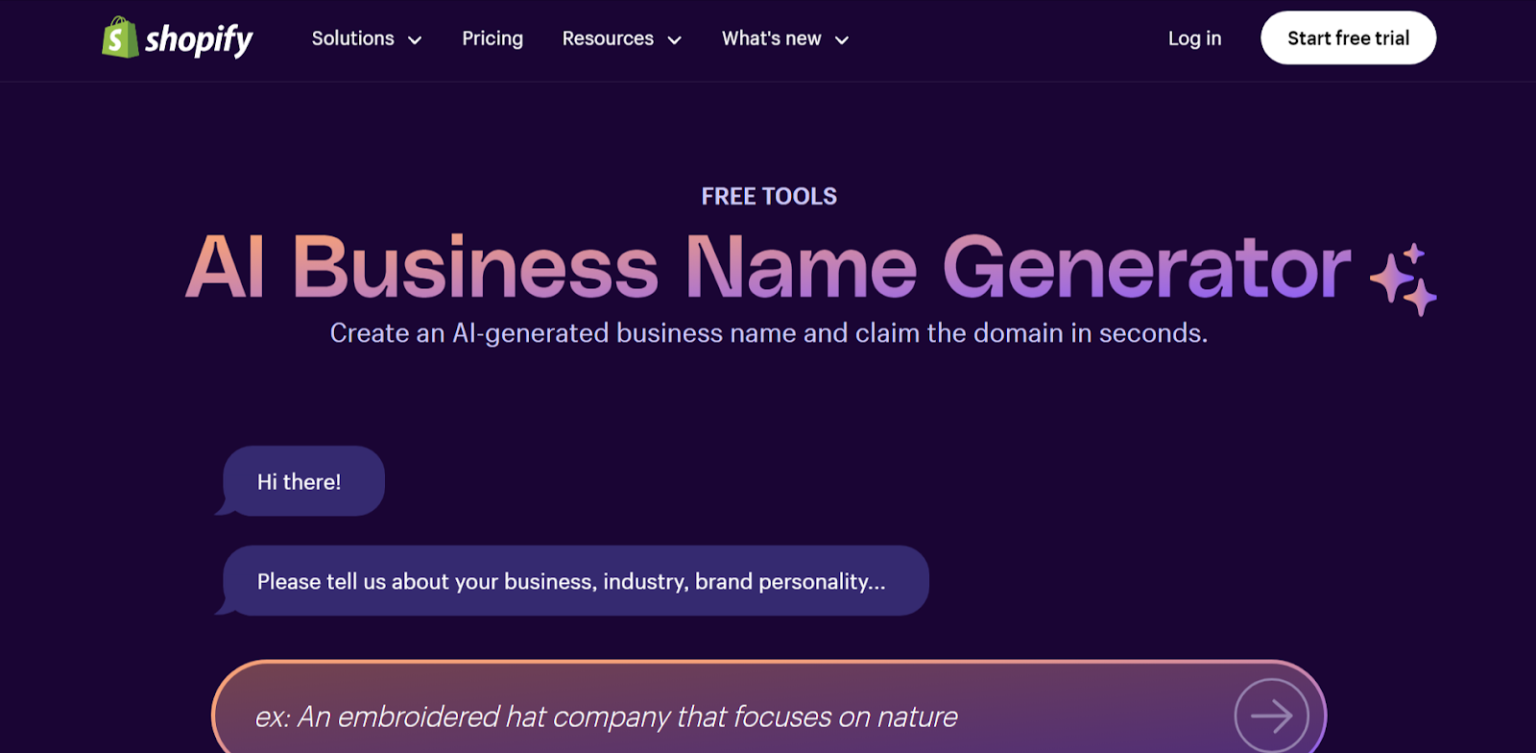This screenshot has height=753, width=1536.
Task: Open the Solutions menu
Action: pos(353,38)
